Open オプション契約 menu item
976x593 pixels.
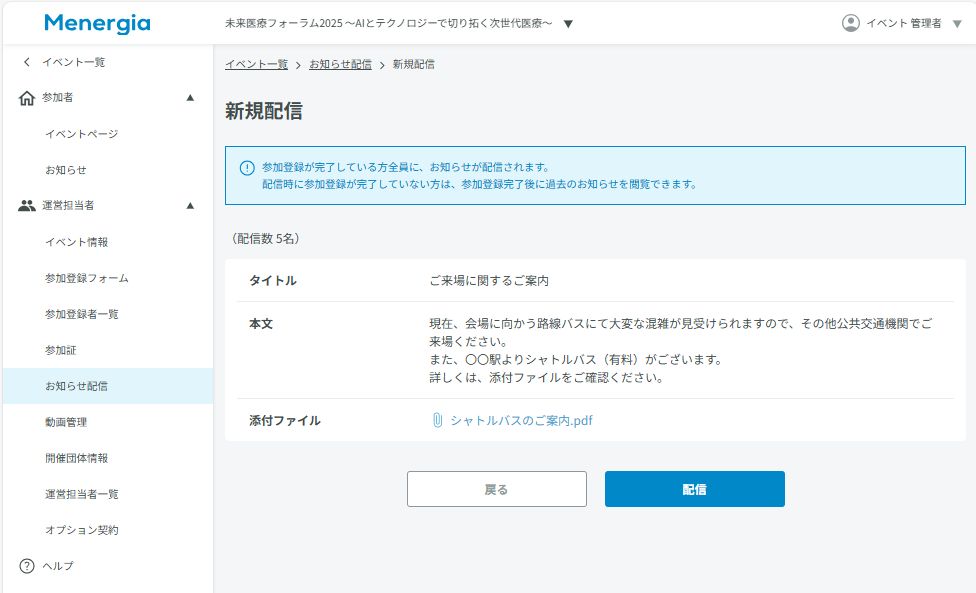coord(82,530)
